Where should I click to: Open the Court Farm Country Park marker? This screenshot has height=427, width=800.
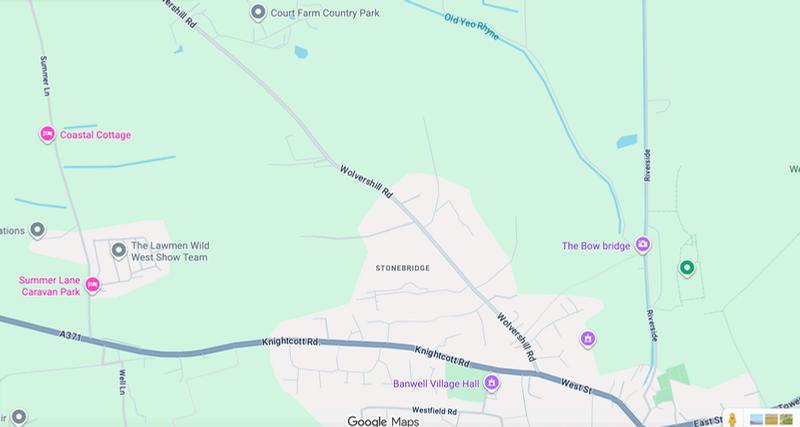coord(258,12)
